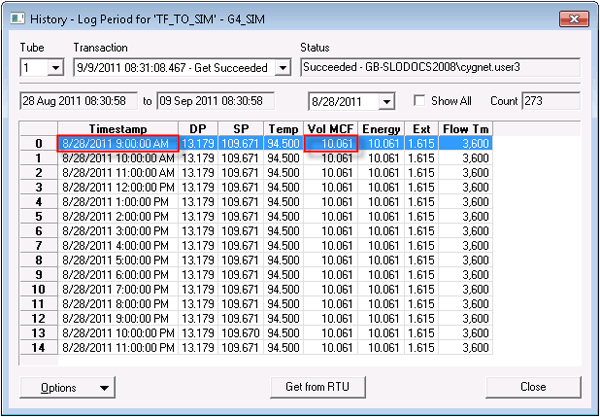Click SP value 109.670 in row 13

tap(241, 333)
